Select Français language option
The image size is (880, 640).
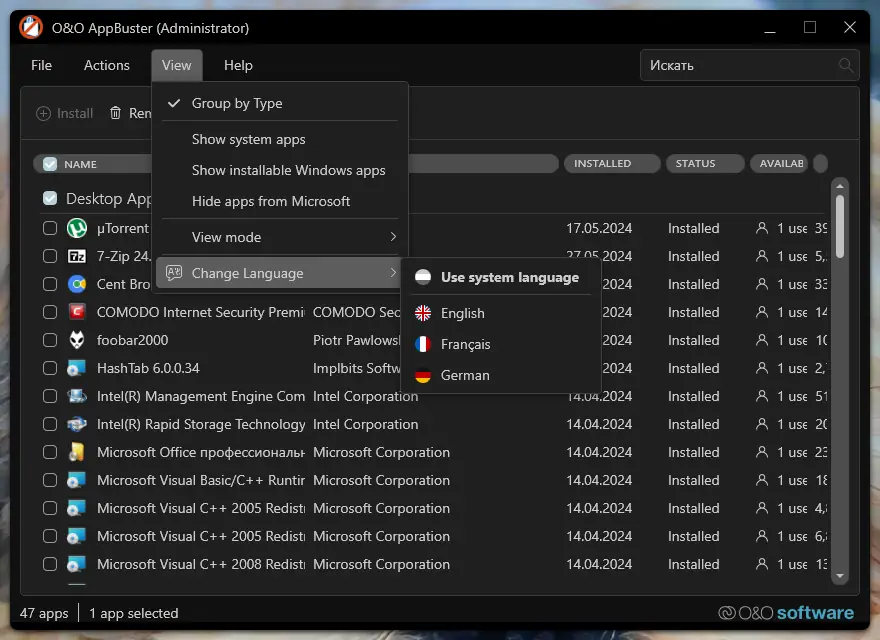[465, 344]
